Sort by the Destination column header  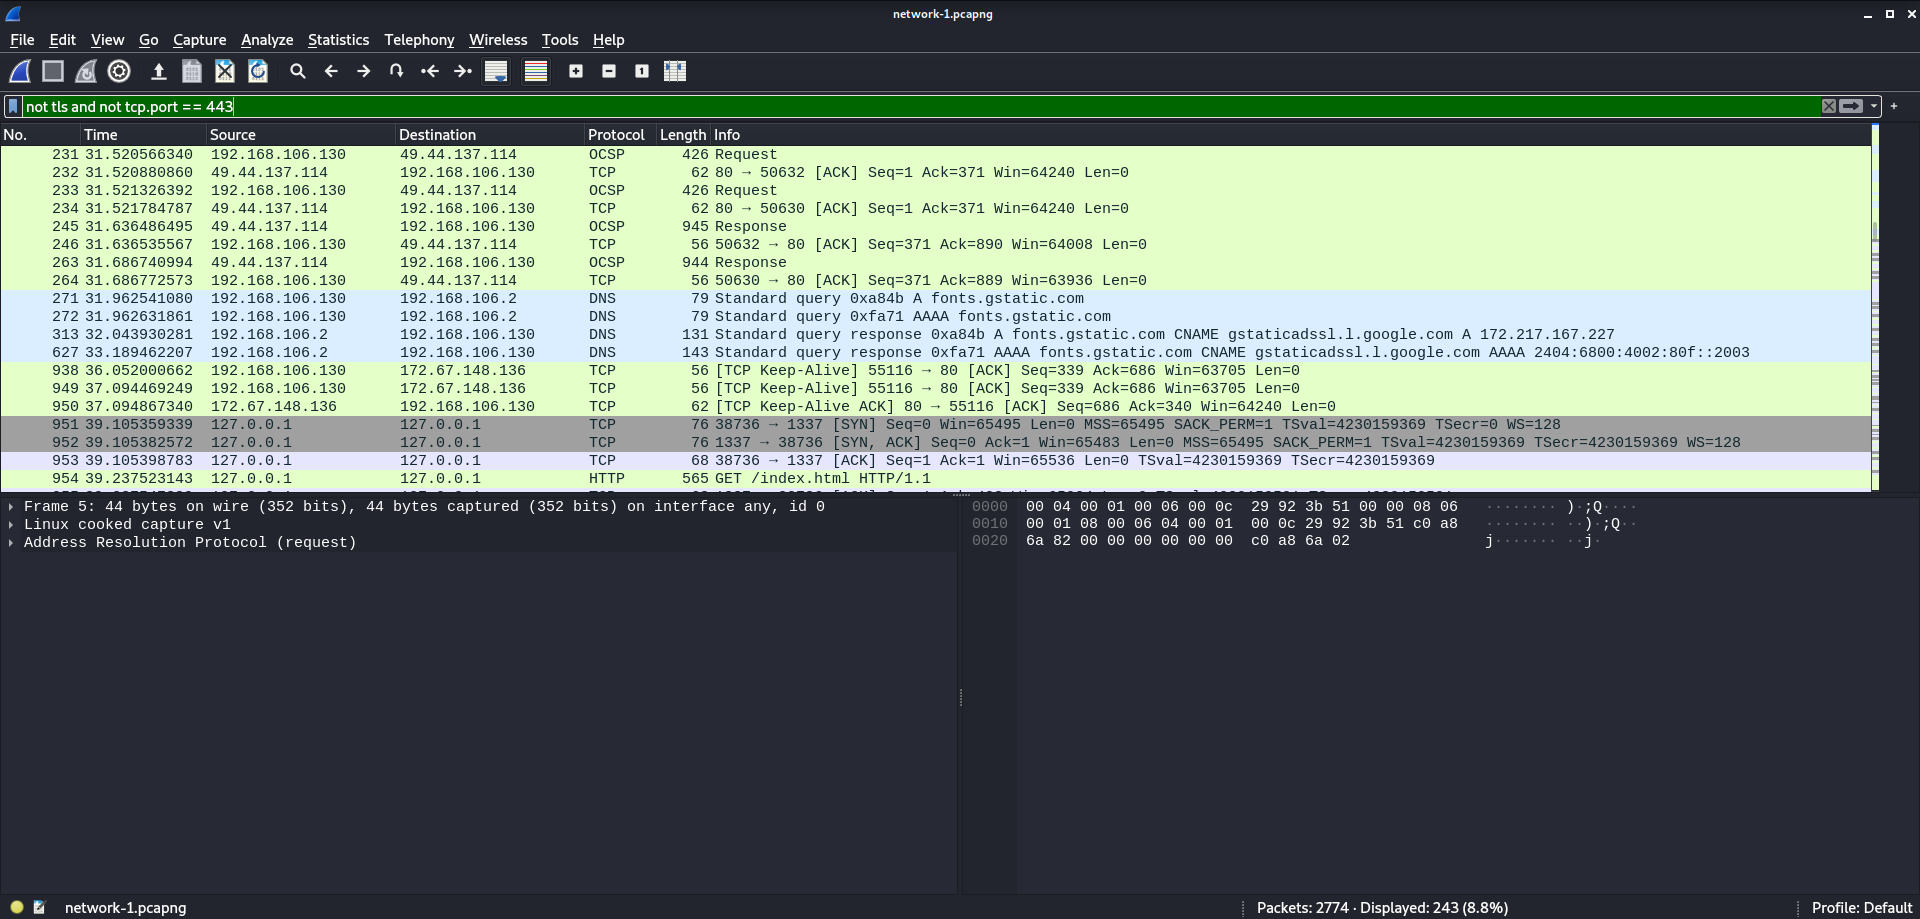490,135
